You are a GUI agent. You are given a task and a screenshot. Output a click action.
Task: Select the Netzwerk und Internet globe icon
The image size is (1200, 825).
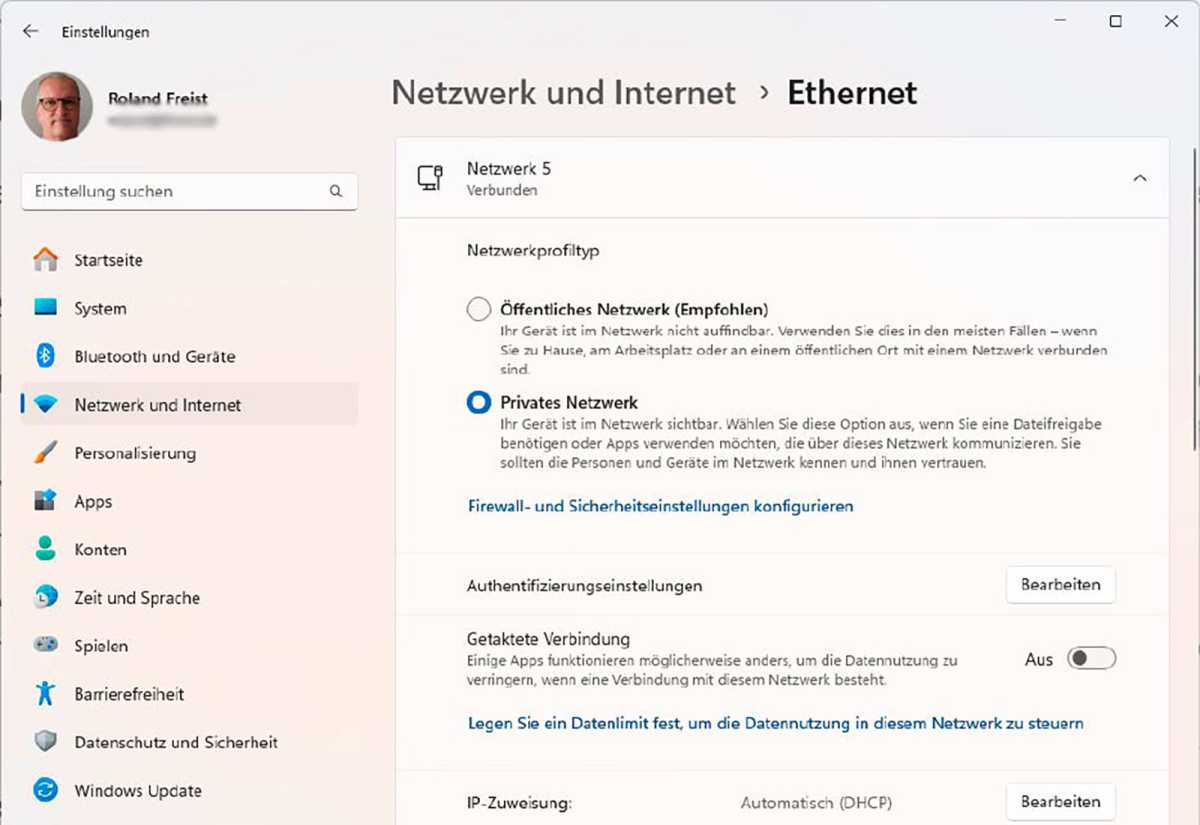pos(44,404)
